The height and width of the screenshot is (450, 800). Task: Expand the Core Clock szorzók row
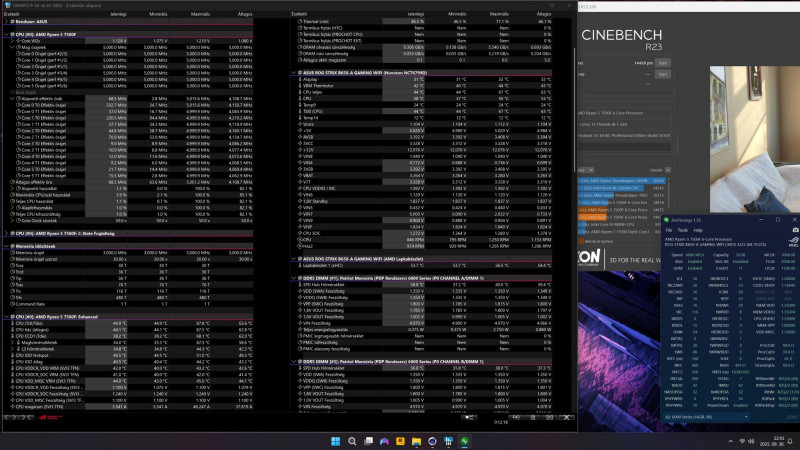[12, 220]
